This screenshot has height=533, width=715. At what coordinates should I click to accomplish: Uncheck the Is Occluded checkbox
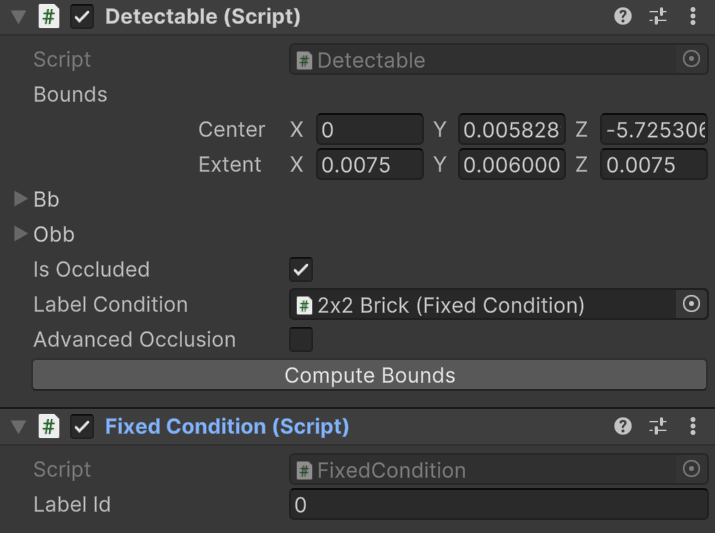pyautogui.click(x=301, y=270)
